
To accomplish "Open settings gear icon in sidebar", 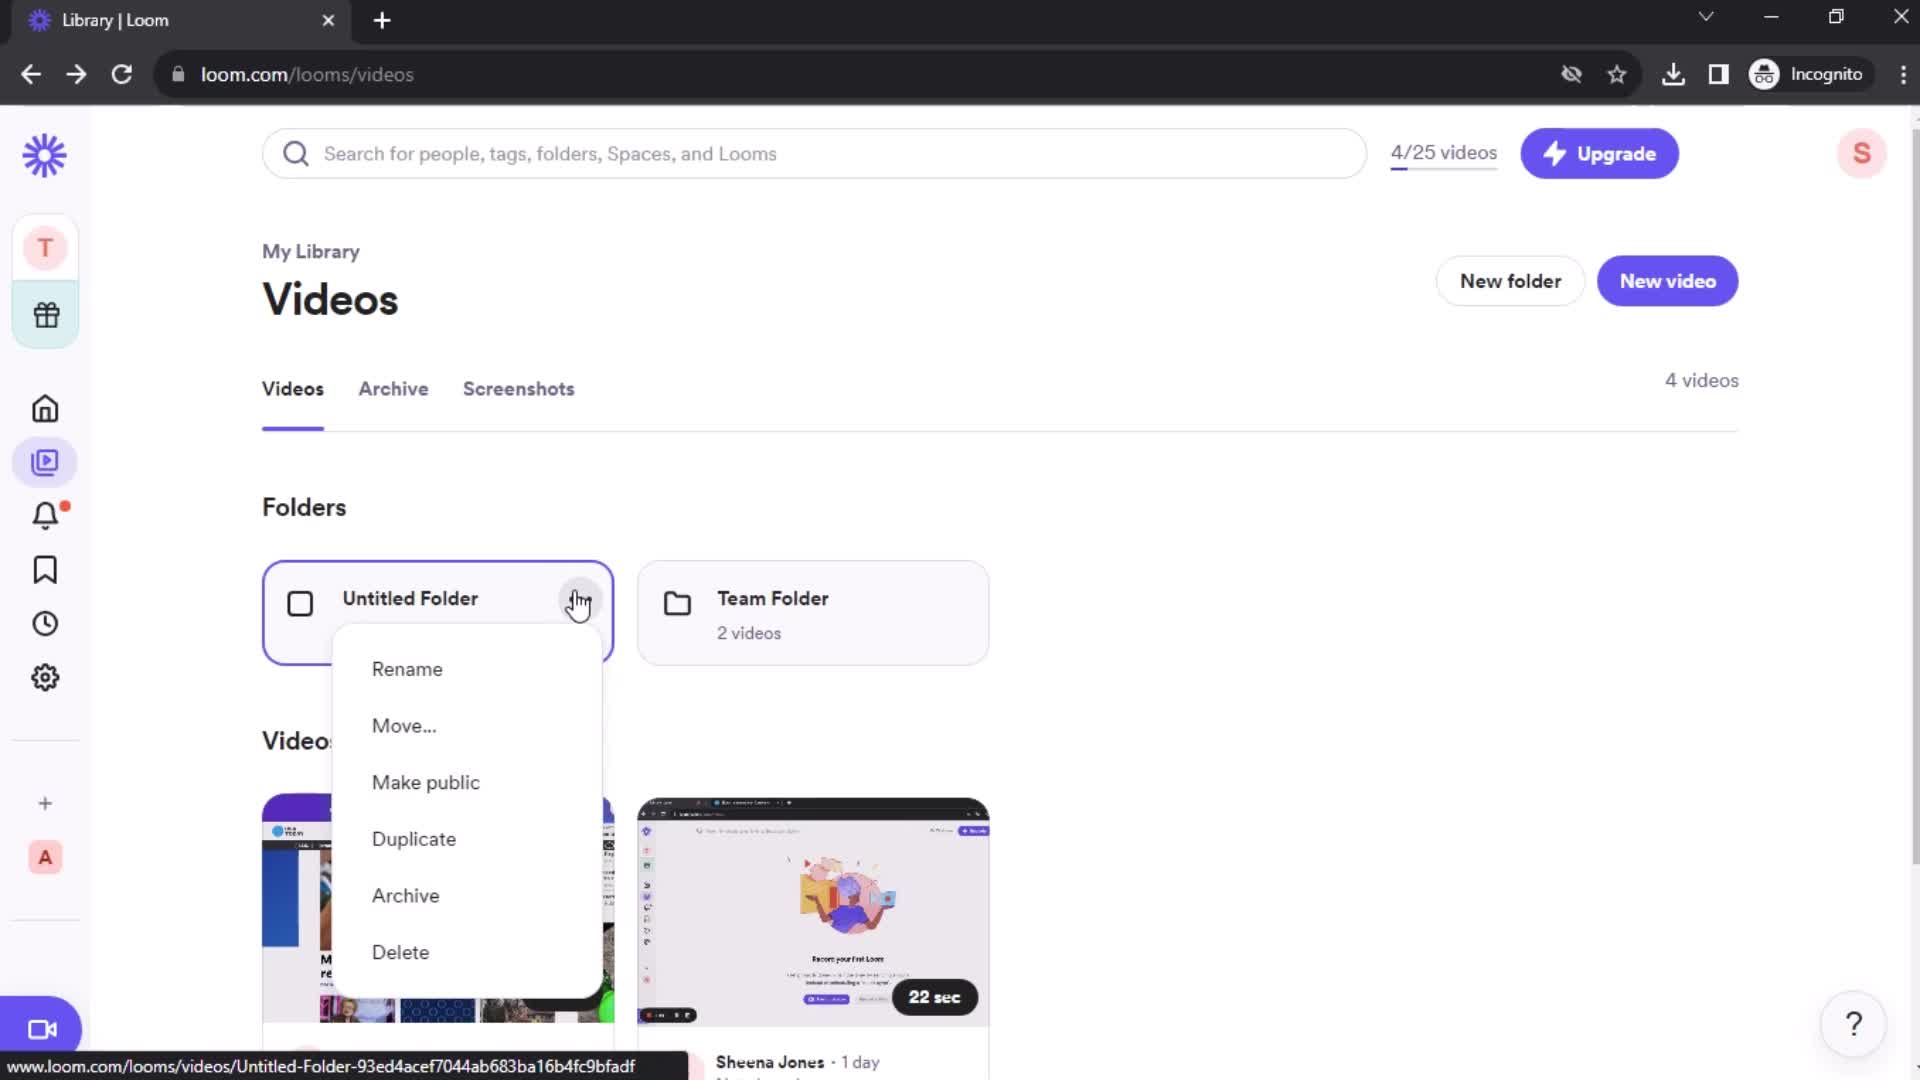I will pyautogui.click(x=45, y=676).
